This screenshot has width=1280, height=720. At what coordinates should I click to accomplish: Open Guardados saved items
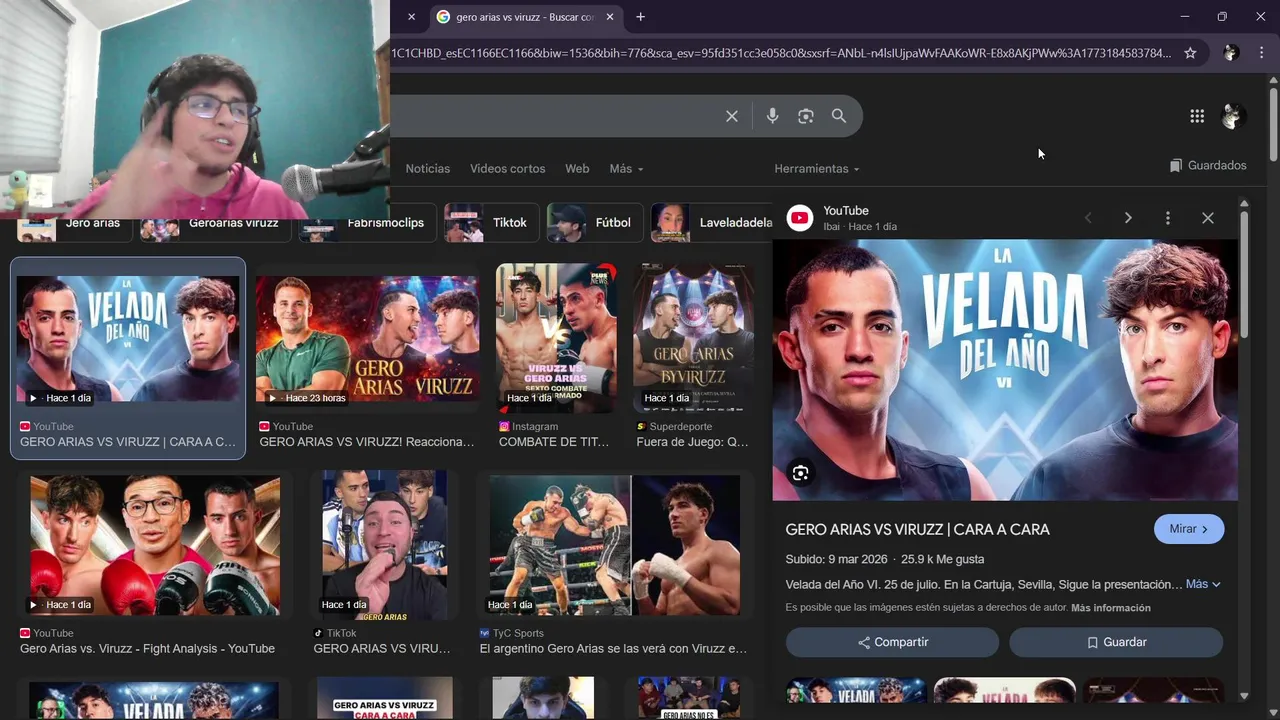[x=1208, y=165]
